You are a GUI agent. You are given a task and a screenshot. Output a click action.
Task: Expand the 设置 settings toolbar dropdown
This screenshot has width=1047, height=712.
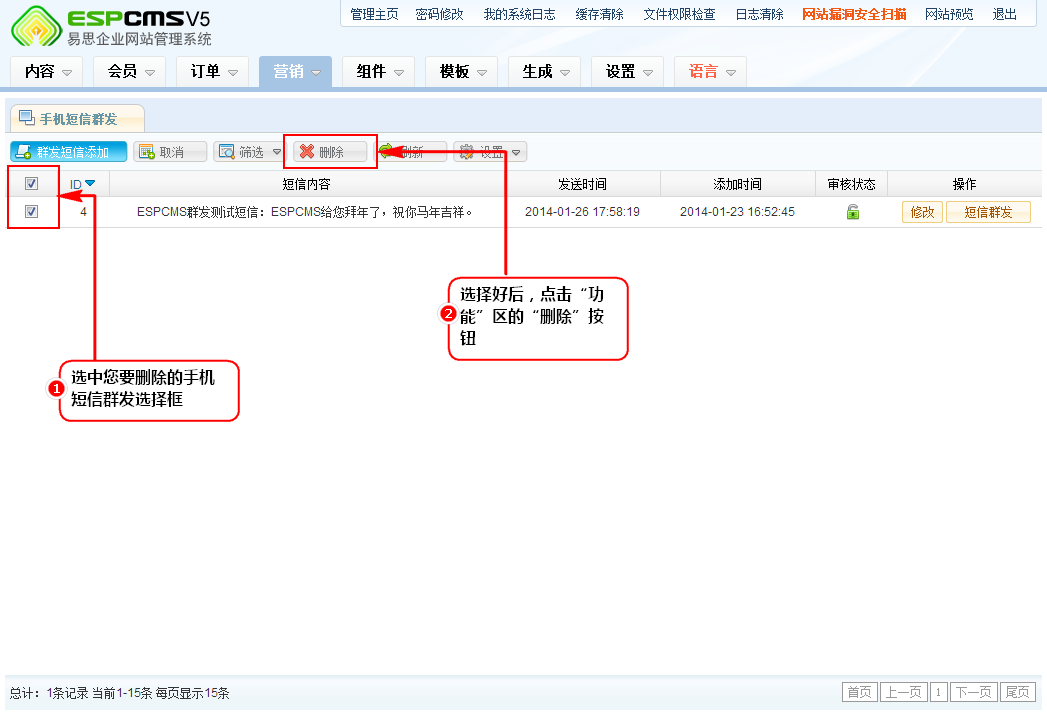pyautogui.click(x=490, y=152)
